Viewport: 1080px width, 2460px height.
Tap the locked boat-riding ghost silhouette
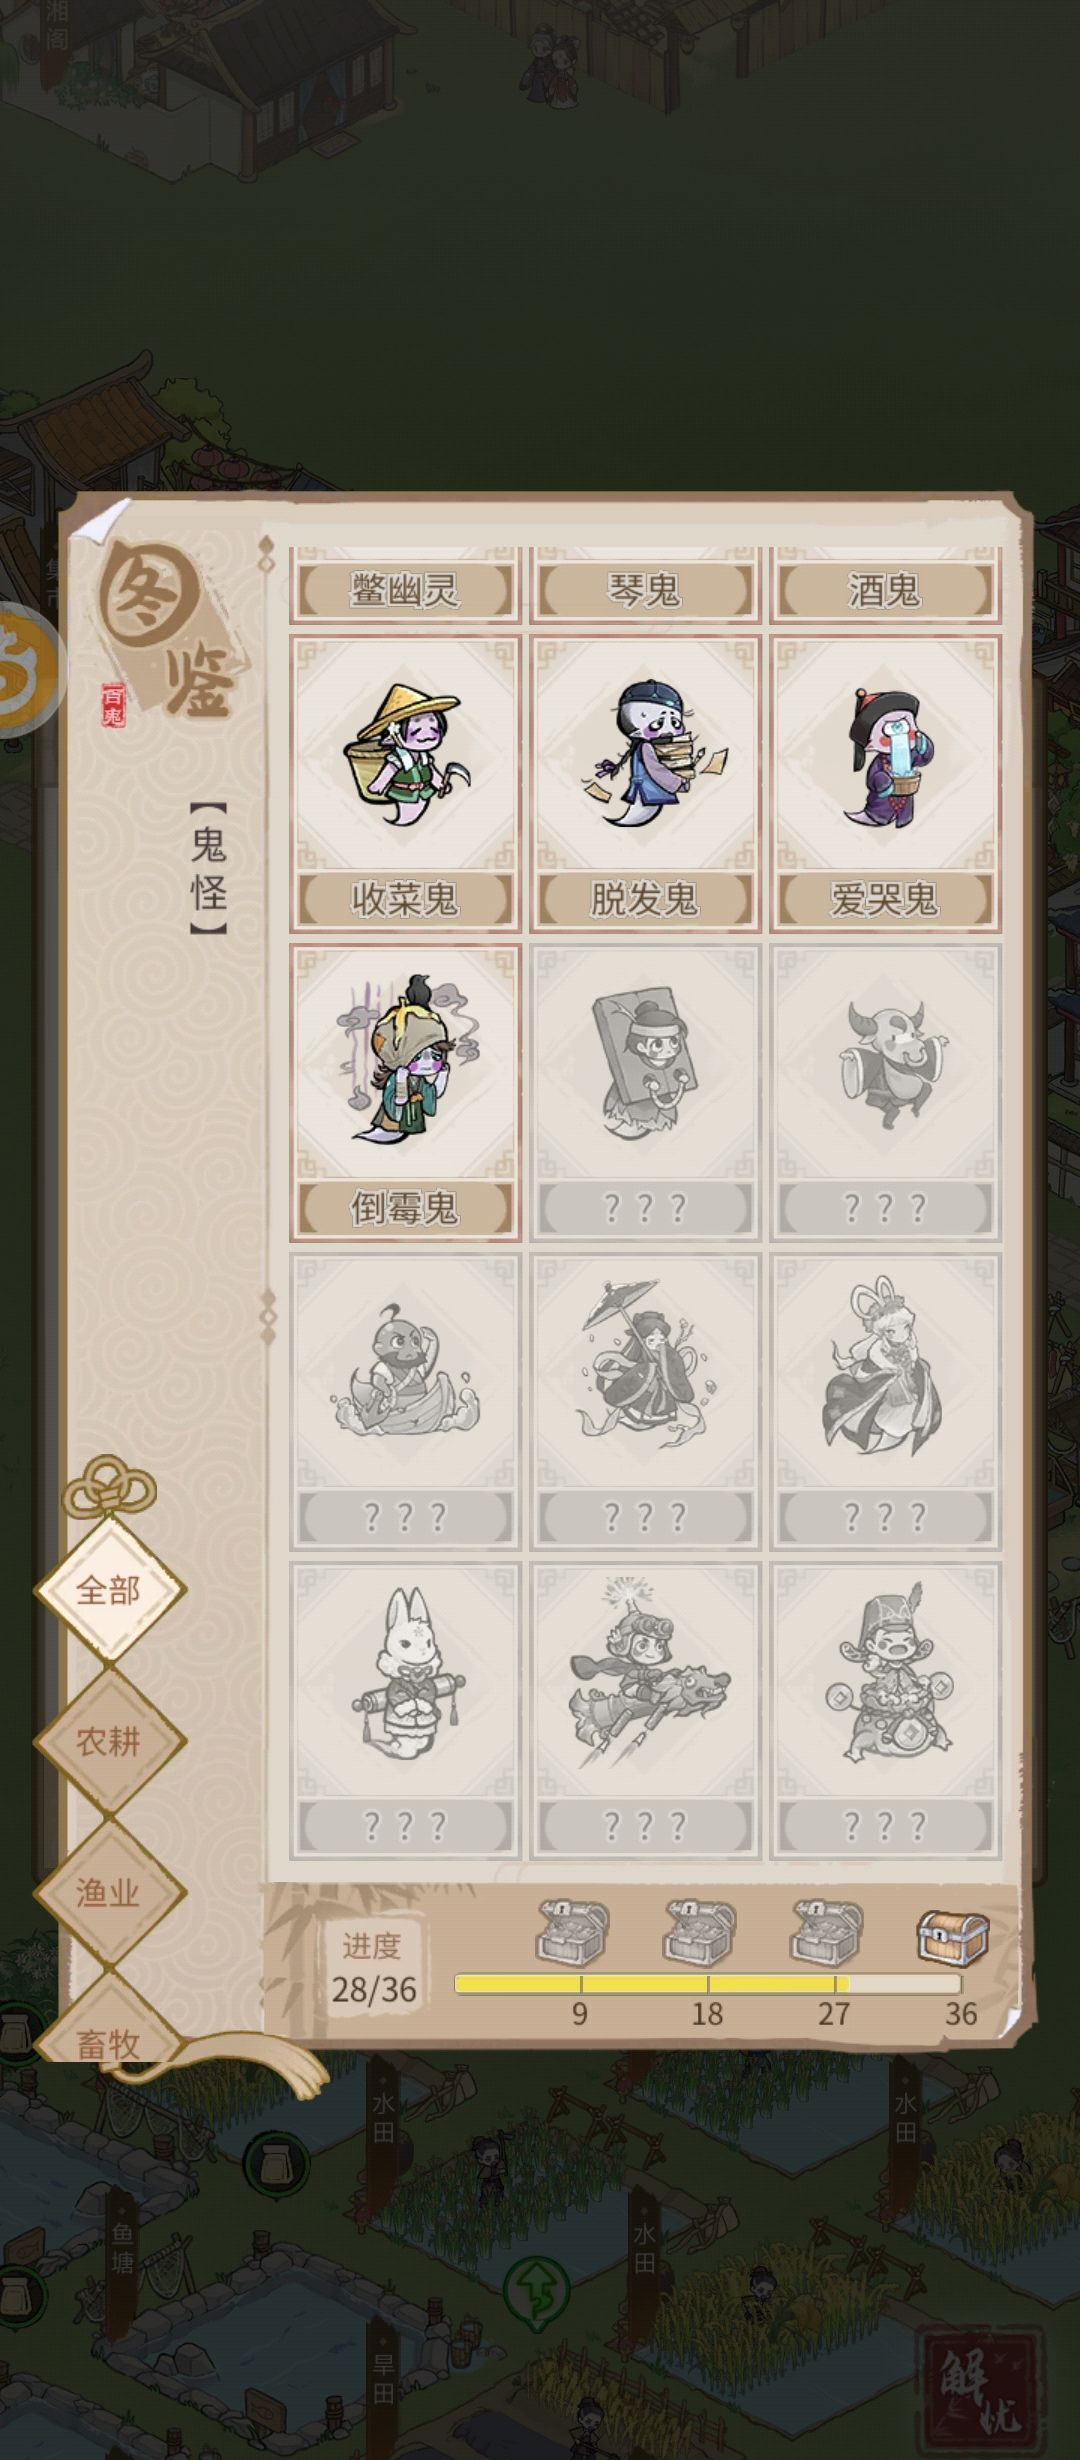(x=405, y=1401)
